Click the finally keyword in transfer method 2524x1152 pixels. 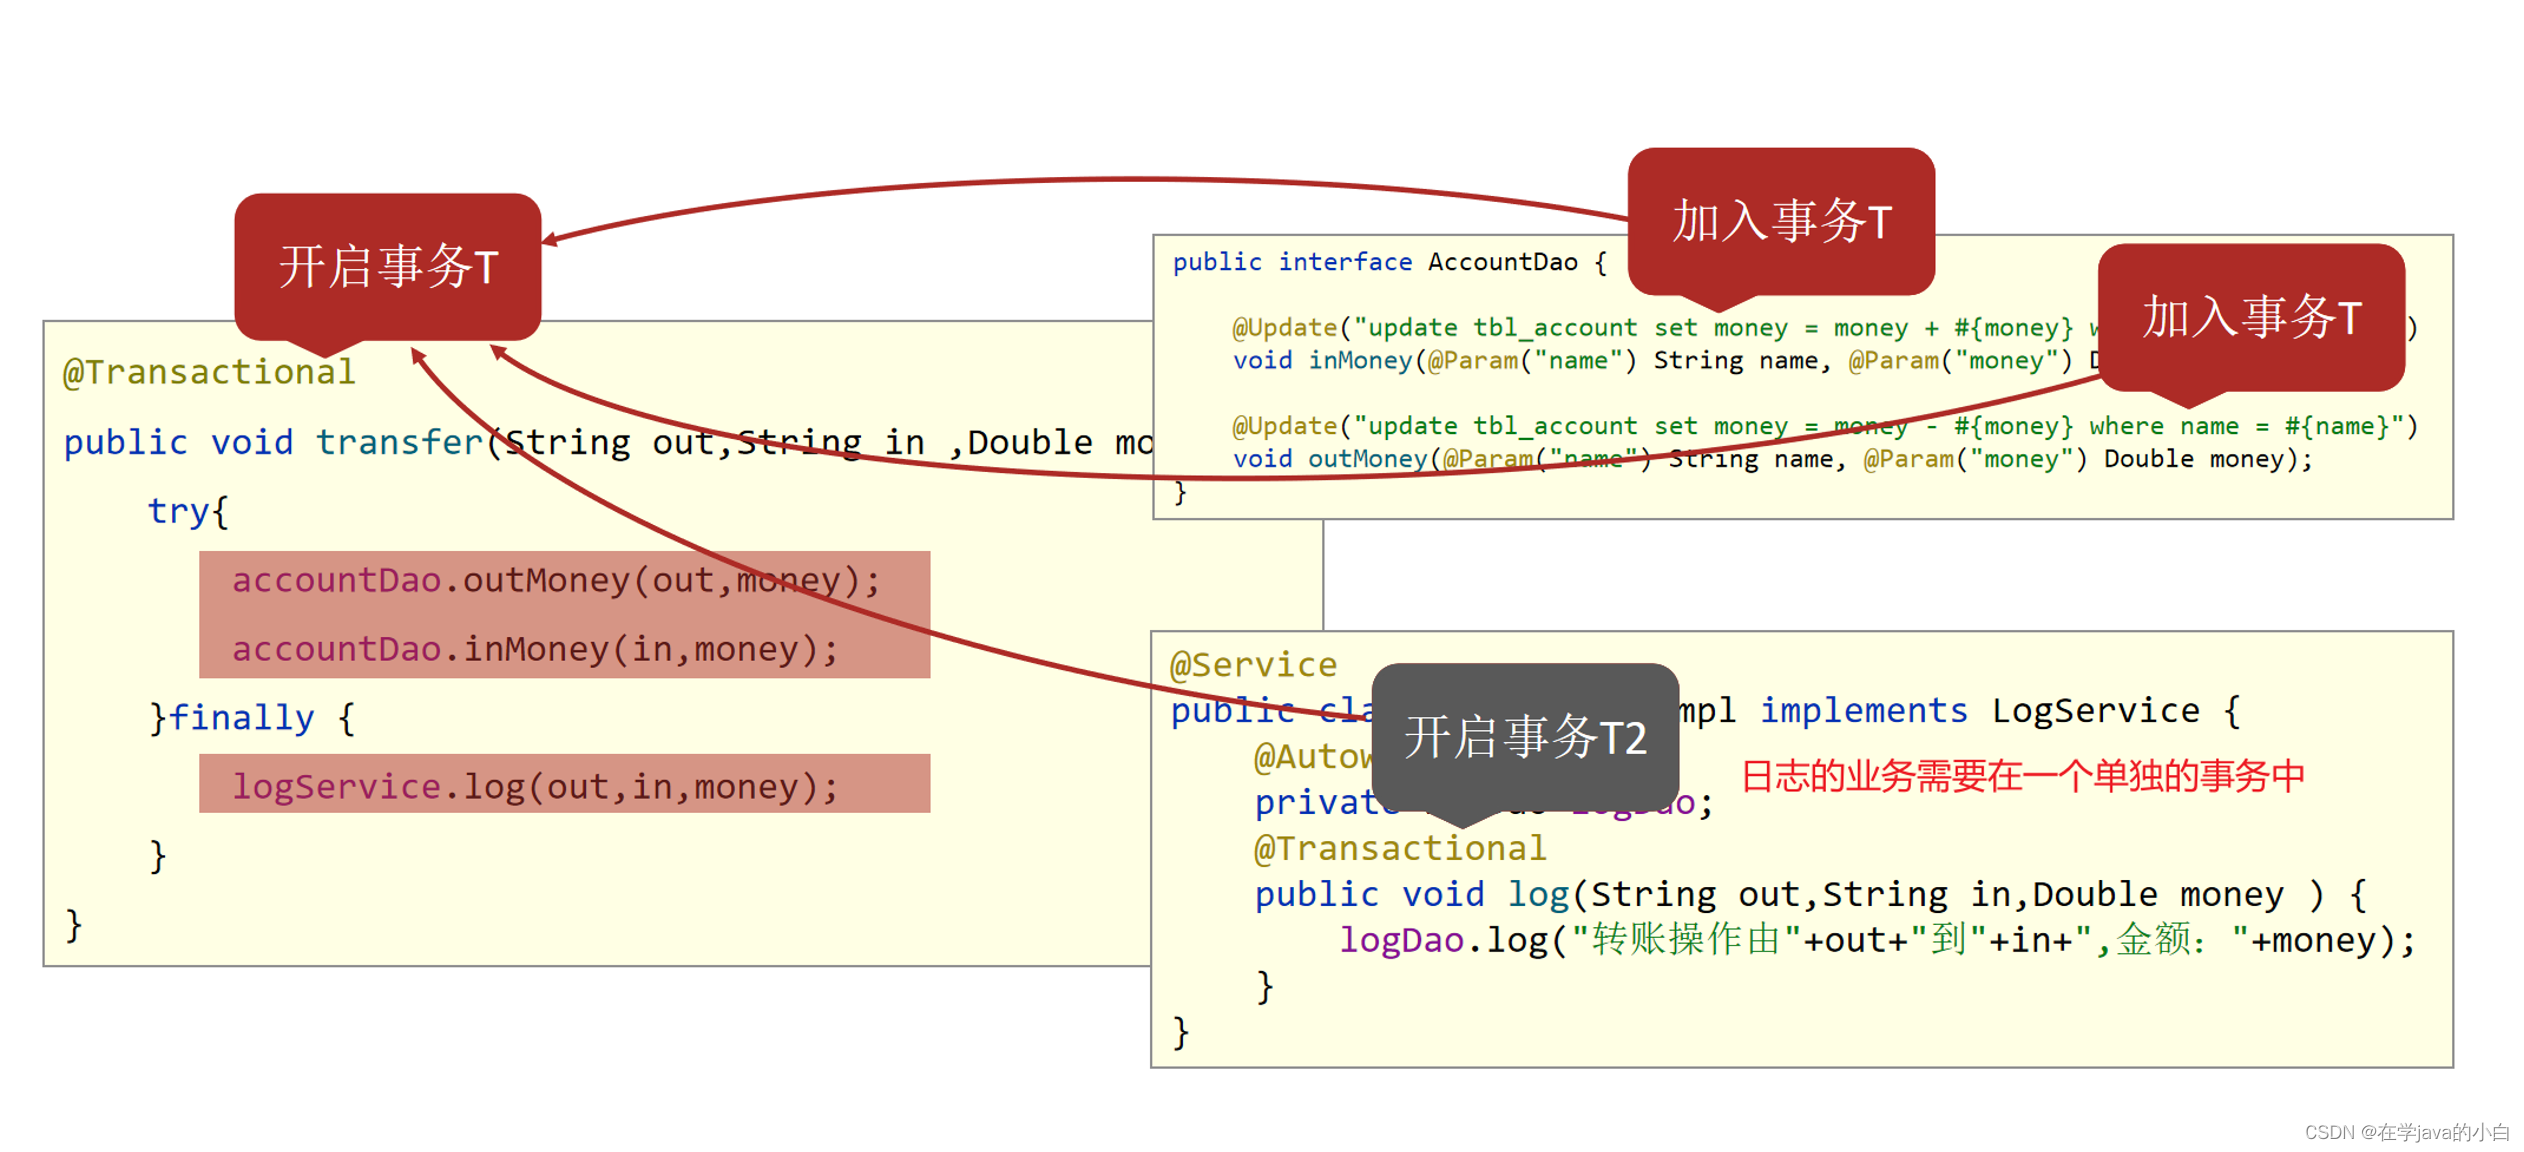pos(241,718)
